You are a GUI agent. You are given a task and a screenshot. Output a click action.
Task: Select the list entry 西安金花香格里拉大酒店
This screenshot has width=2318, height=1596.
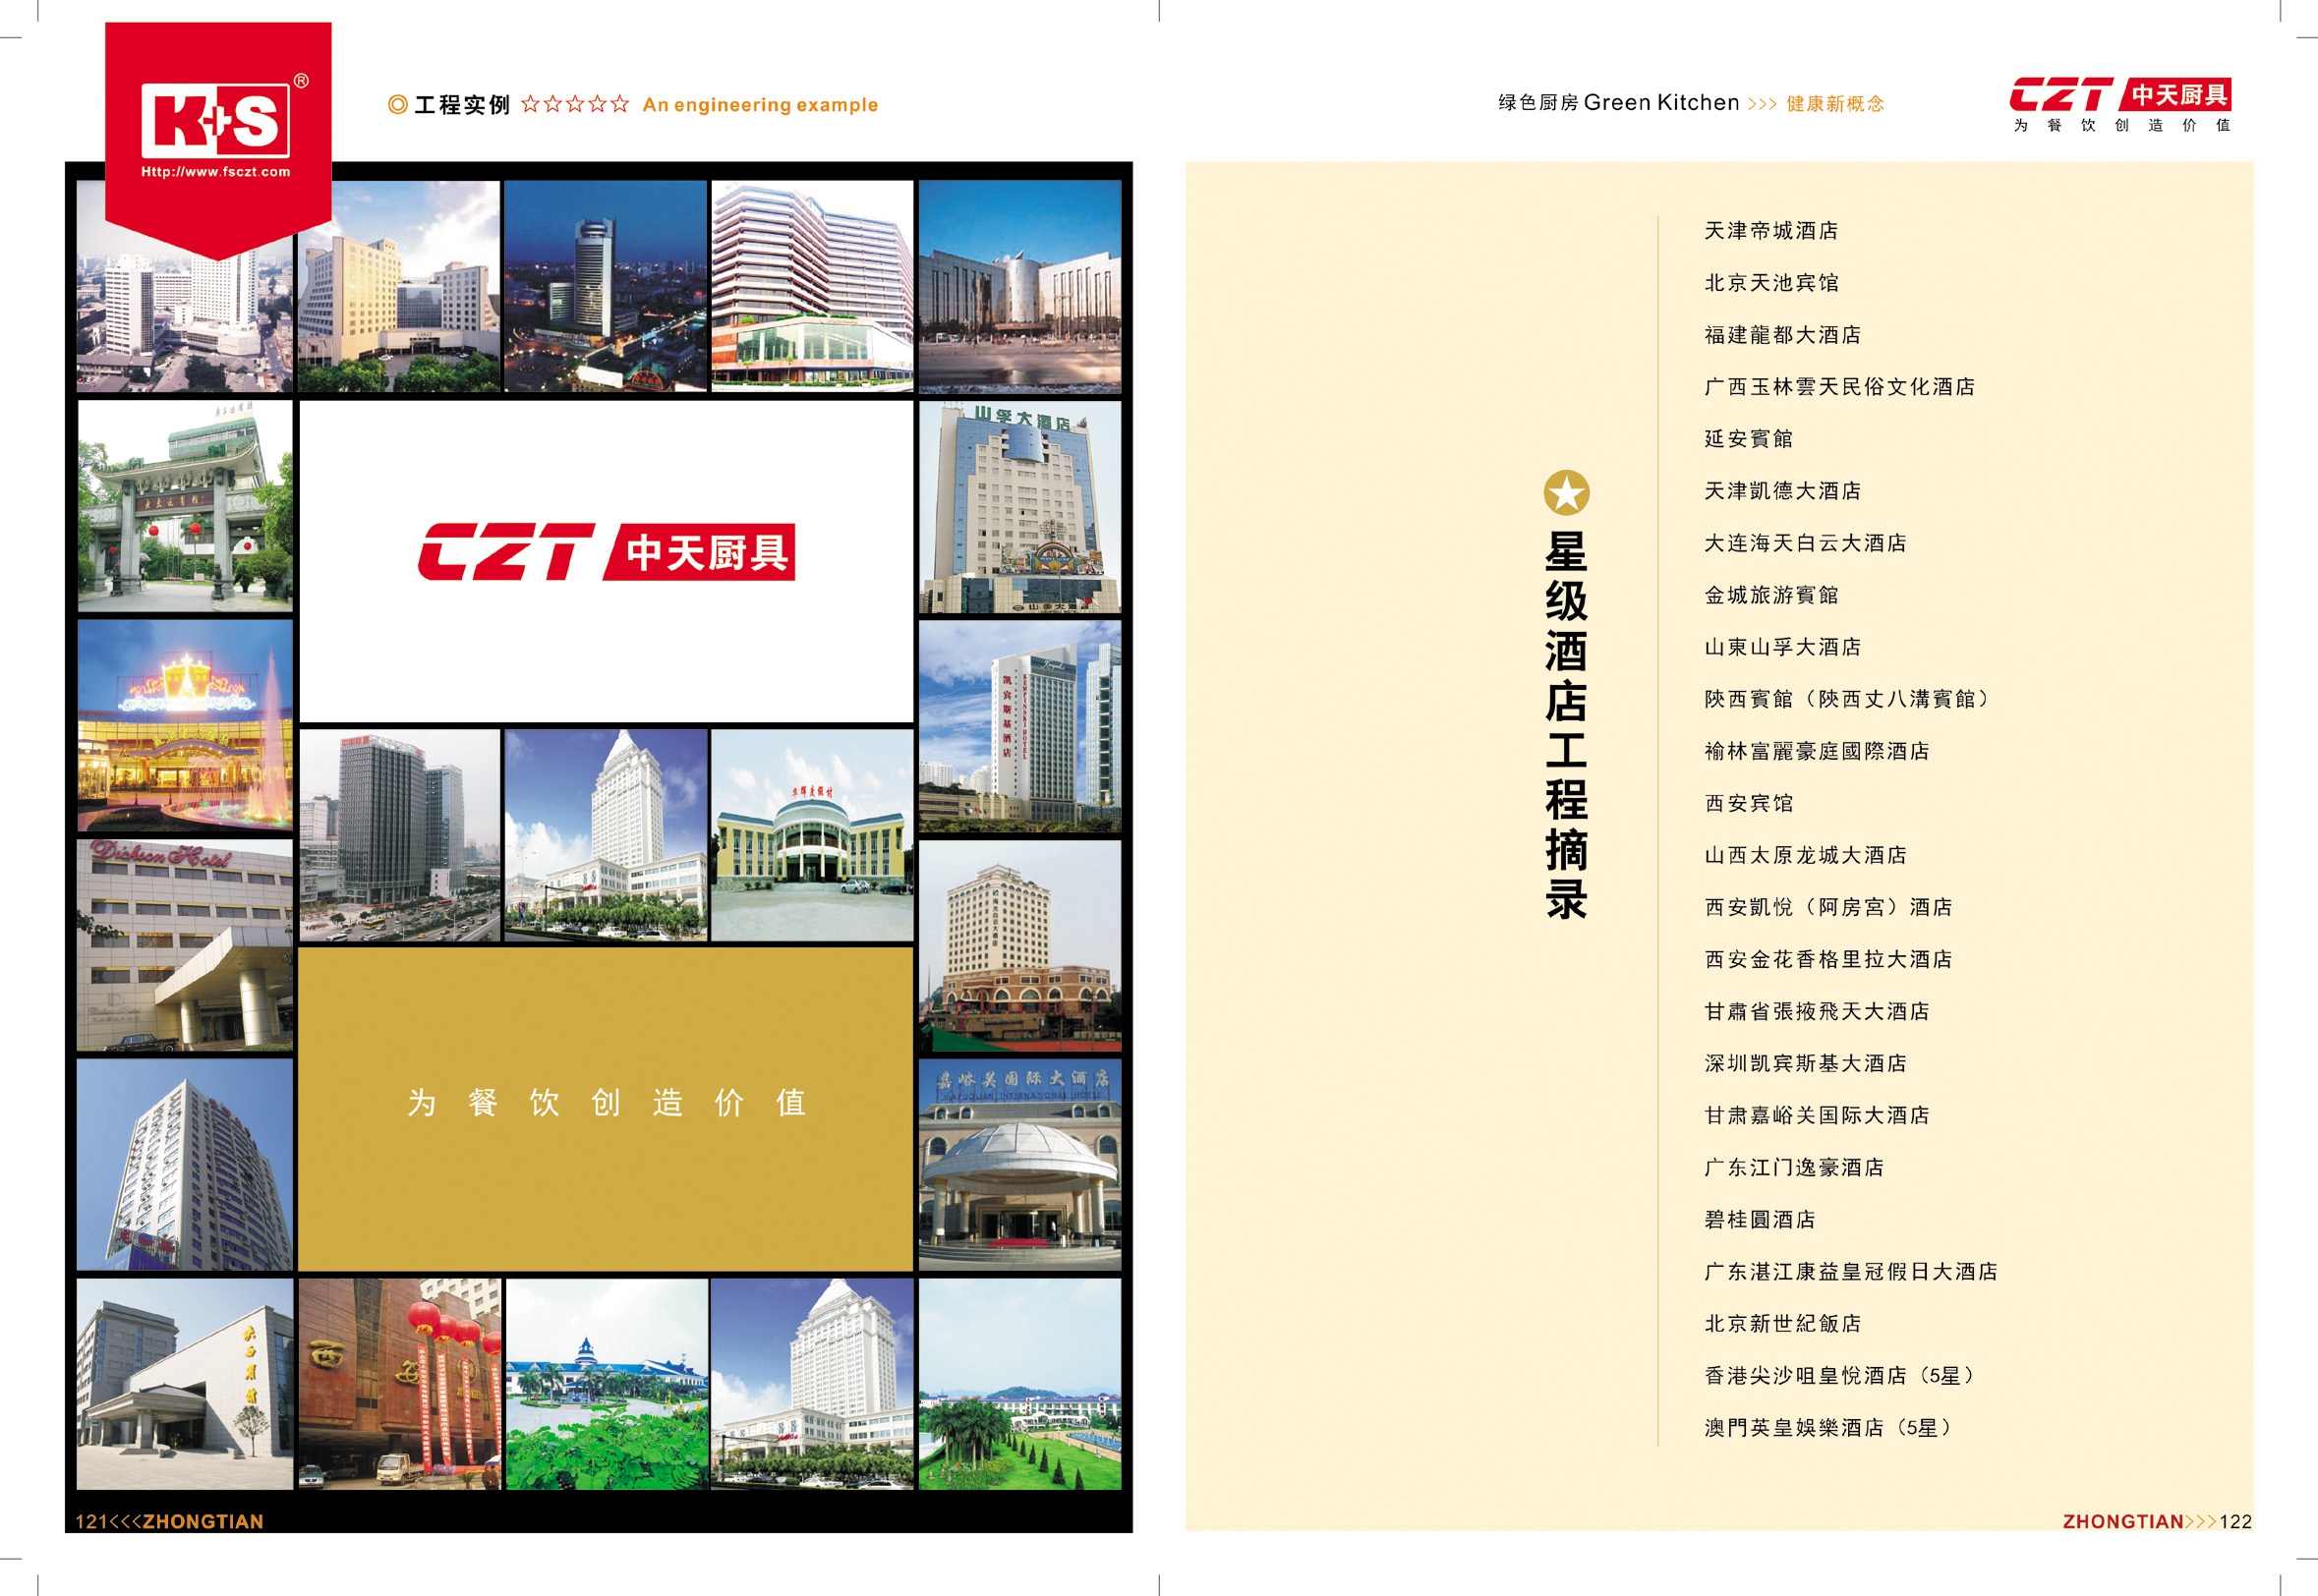pos(1828,959)
